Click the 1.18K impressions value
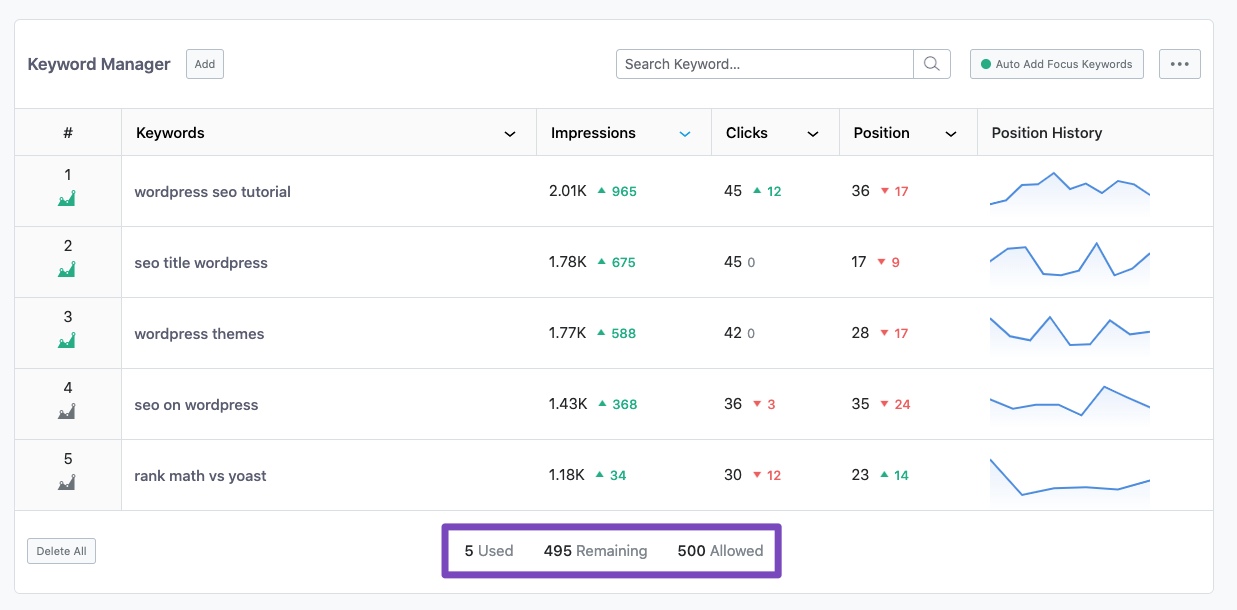 [567, 475]
